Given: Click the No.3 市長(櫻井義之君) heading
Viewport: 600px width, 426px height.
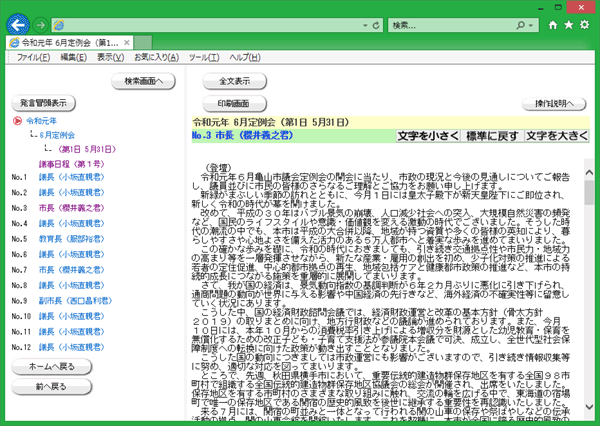Looking at the screenshot, I should pyautogui.click(x=243, y=135).
